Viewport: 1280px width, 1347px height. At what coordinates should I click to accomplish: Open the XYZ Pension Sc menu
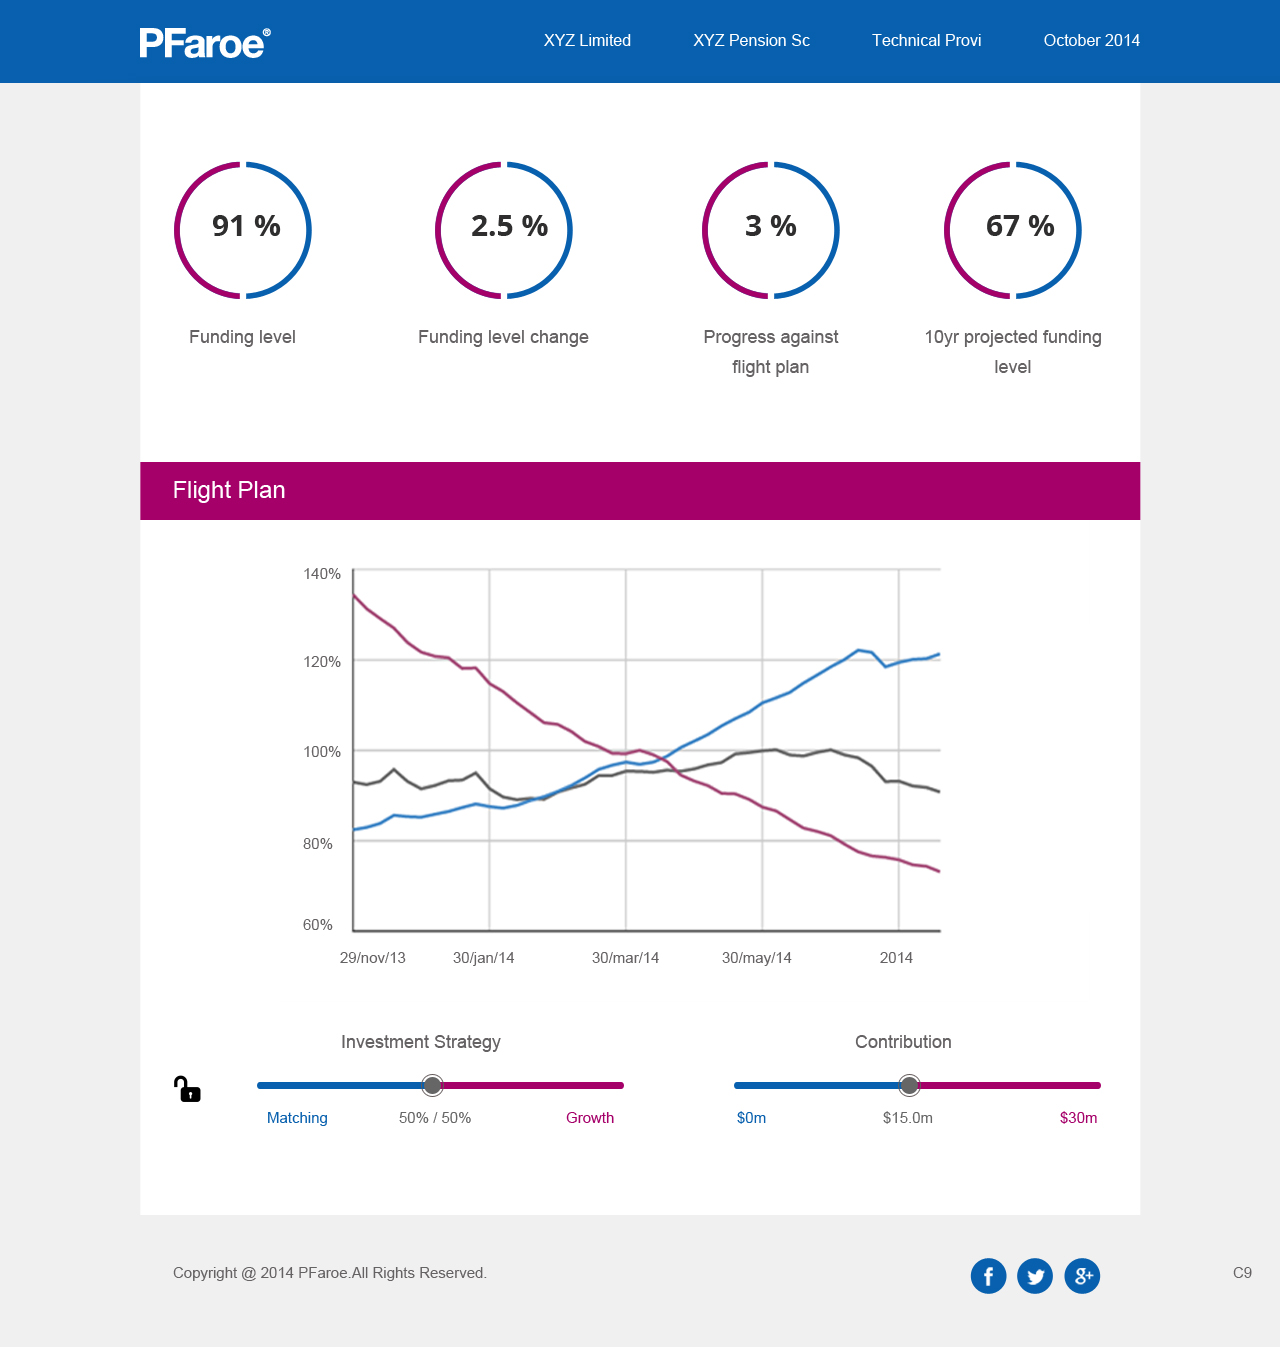coord(752,40)
